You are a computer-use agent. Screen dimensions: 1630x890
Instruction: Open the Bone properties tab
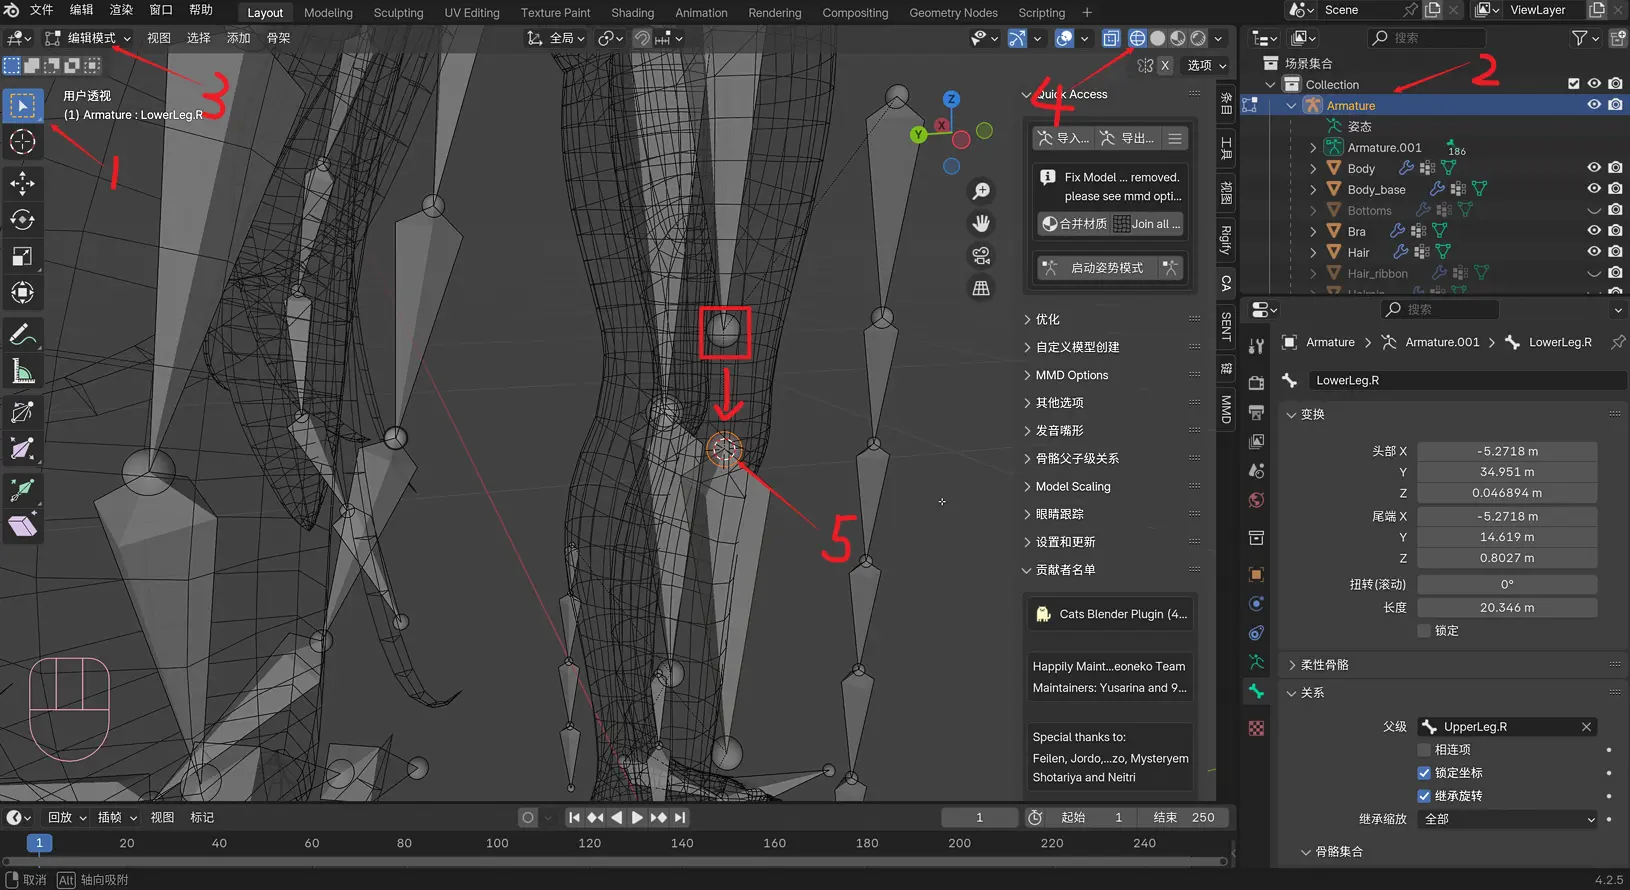(x=1257, y=691)
